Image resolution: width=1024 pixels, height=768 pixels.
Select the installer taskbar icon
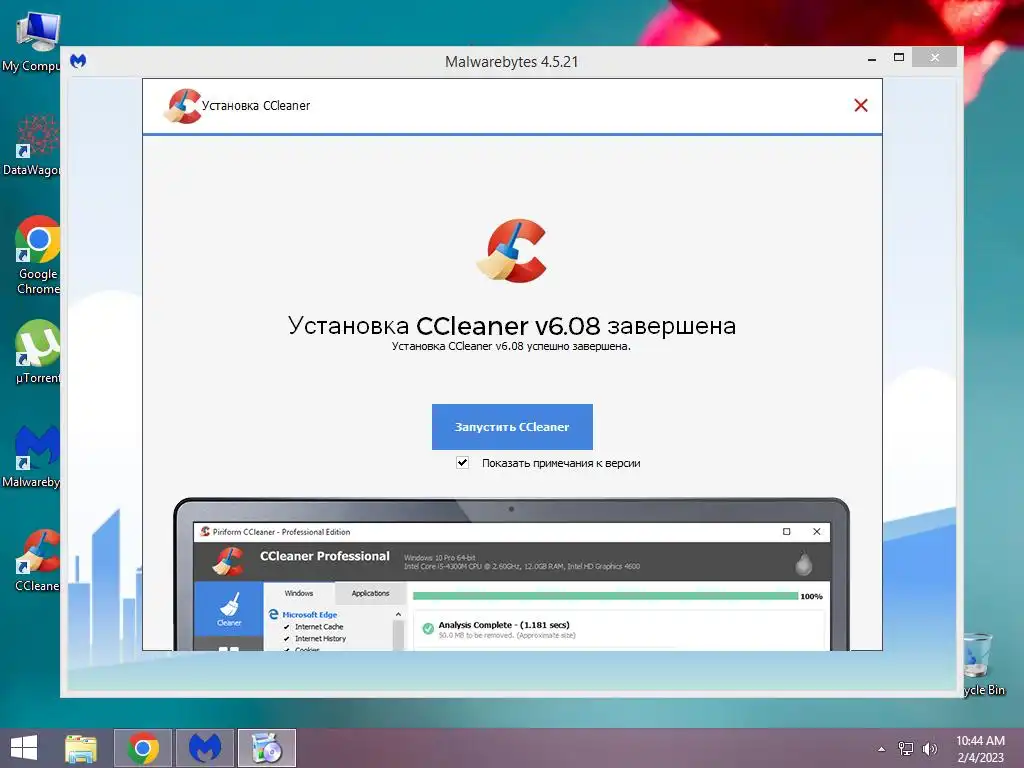pos(266,748)
